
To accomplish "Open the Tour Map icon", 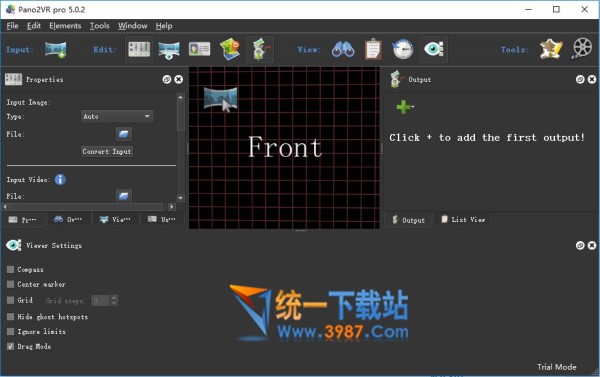I will pos(230,49).
